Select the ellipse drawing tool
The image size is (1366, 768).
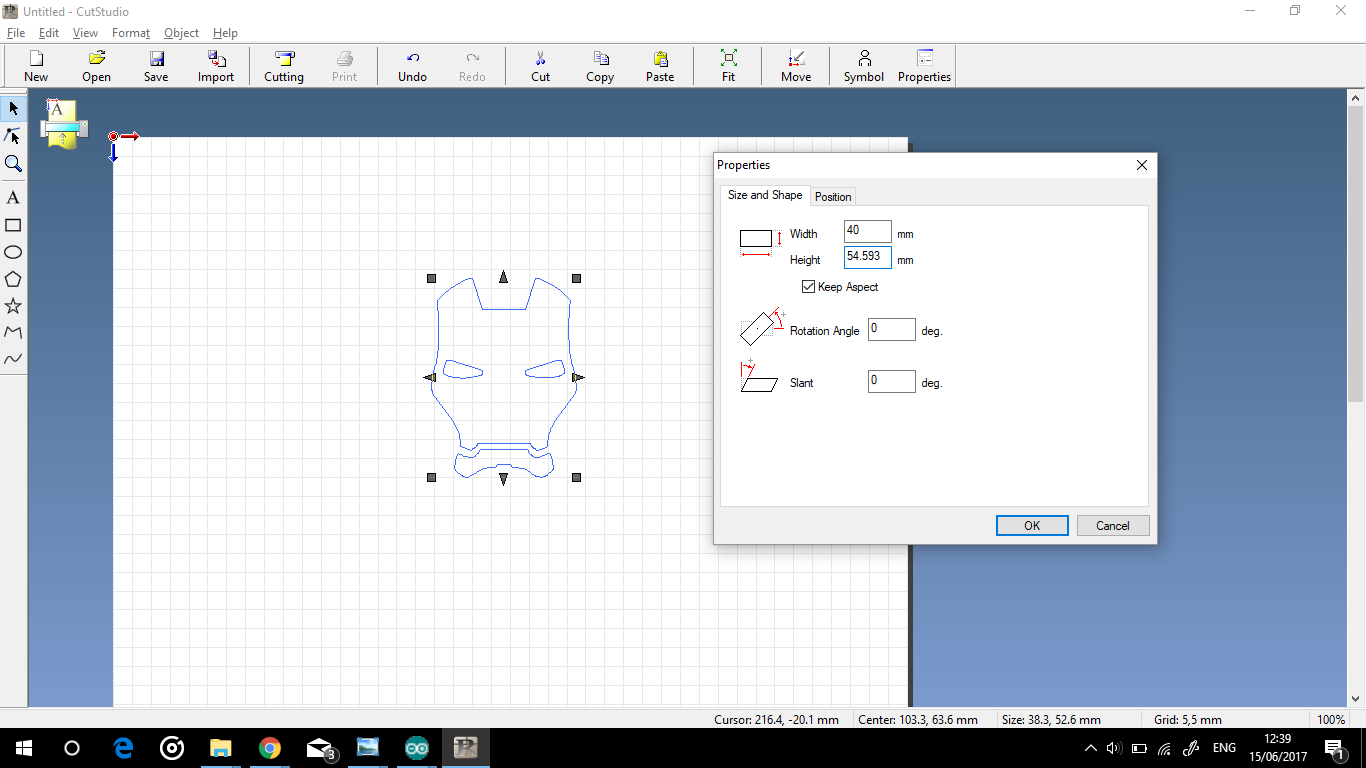(x=13, y=252)
